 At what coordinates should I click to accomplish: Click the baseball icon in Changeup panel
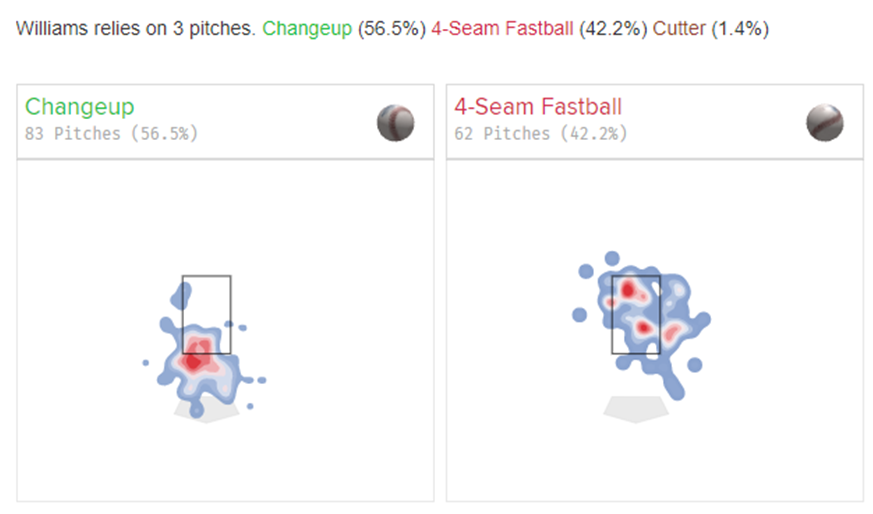tap(395, 123)
